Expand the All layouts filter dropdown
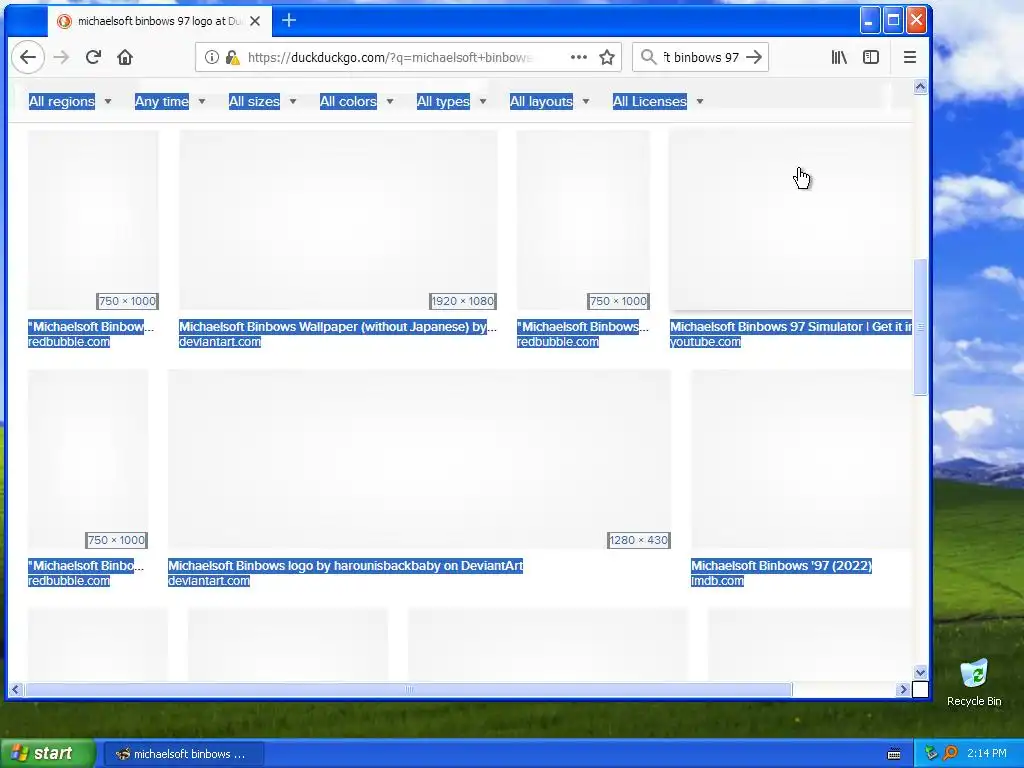Screen dimensions: 1024x768 click(549, 101)
